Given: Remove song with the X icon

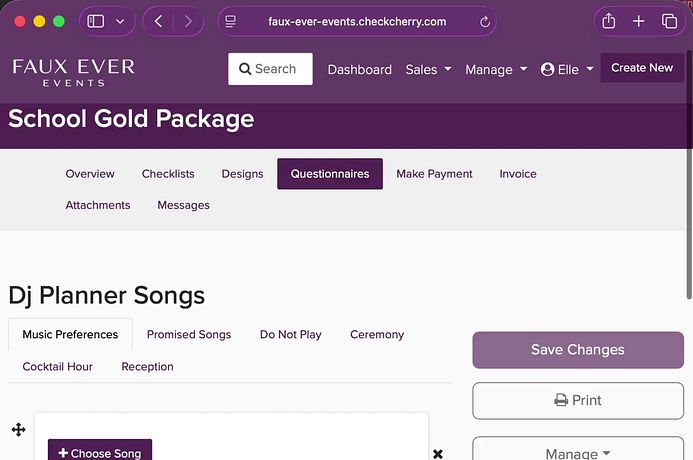Looking at the screenshot, I should coord(437,454).
